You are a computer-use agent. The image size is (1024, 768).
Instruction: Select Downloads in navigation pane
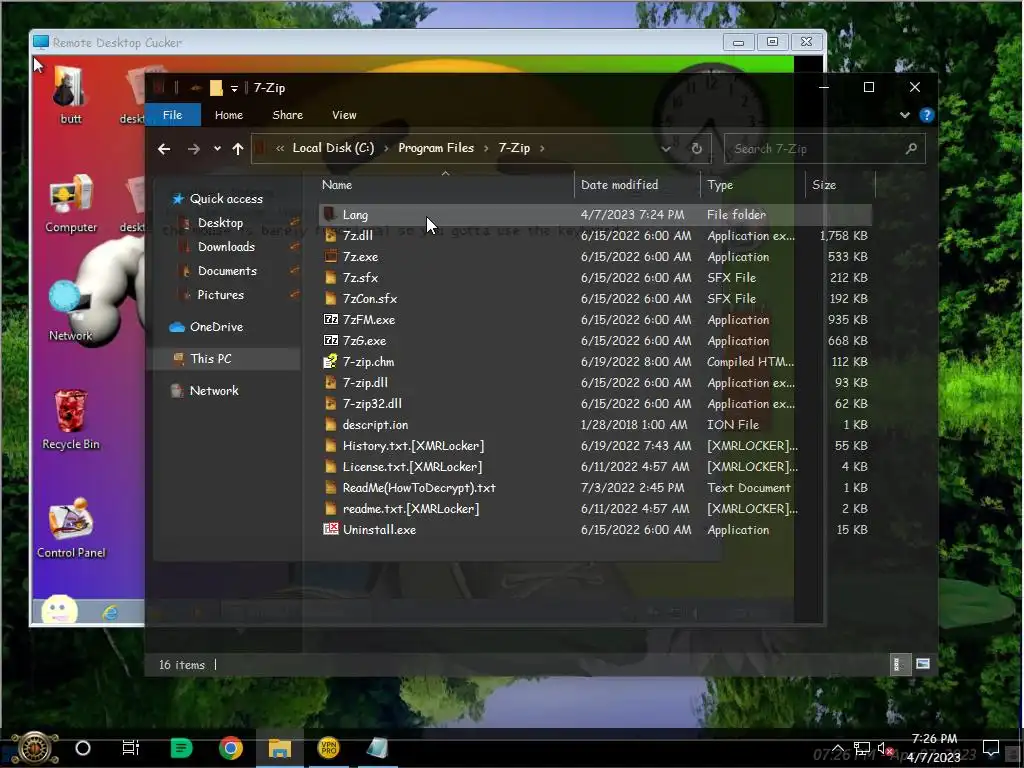click(x=226, y=247)
